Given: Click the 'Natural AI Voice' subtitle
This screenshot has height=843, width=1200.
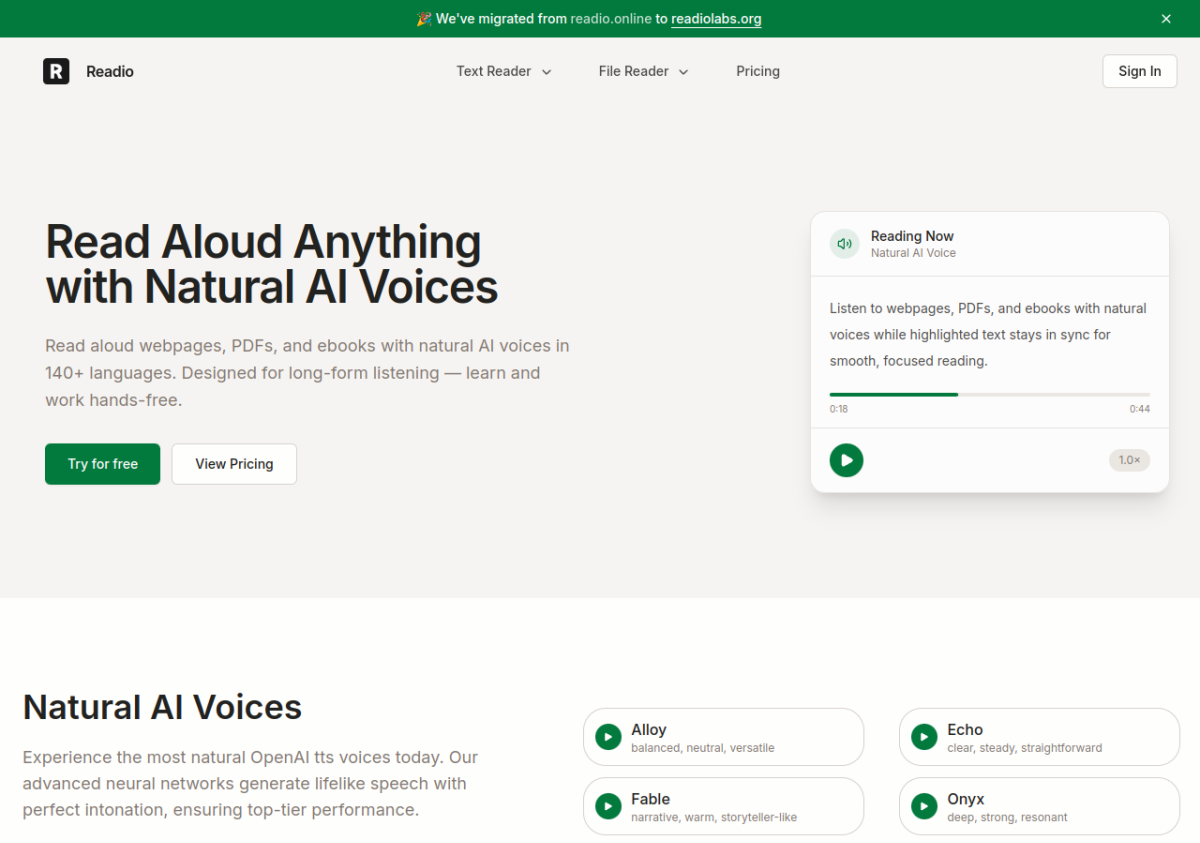Looking at the screenshot, I should (x=913, y=253).
